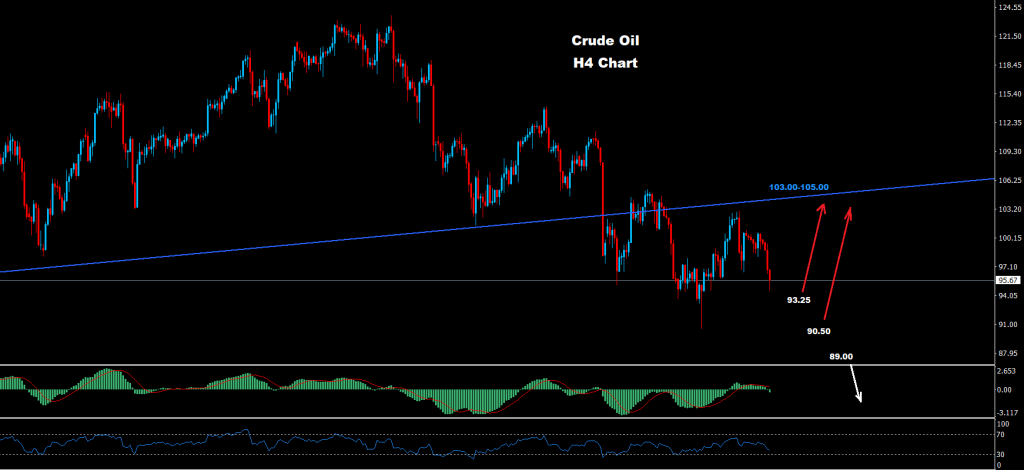Select the white downward arrow
1024x470 pixels.
(x=856, y=383)
